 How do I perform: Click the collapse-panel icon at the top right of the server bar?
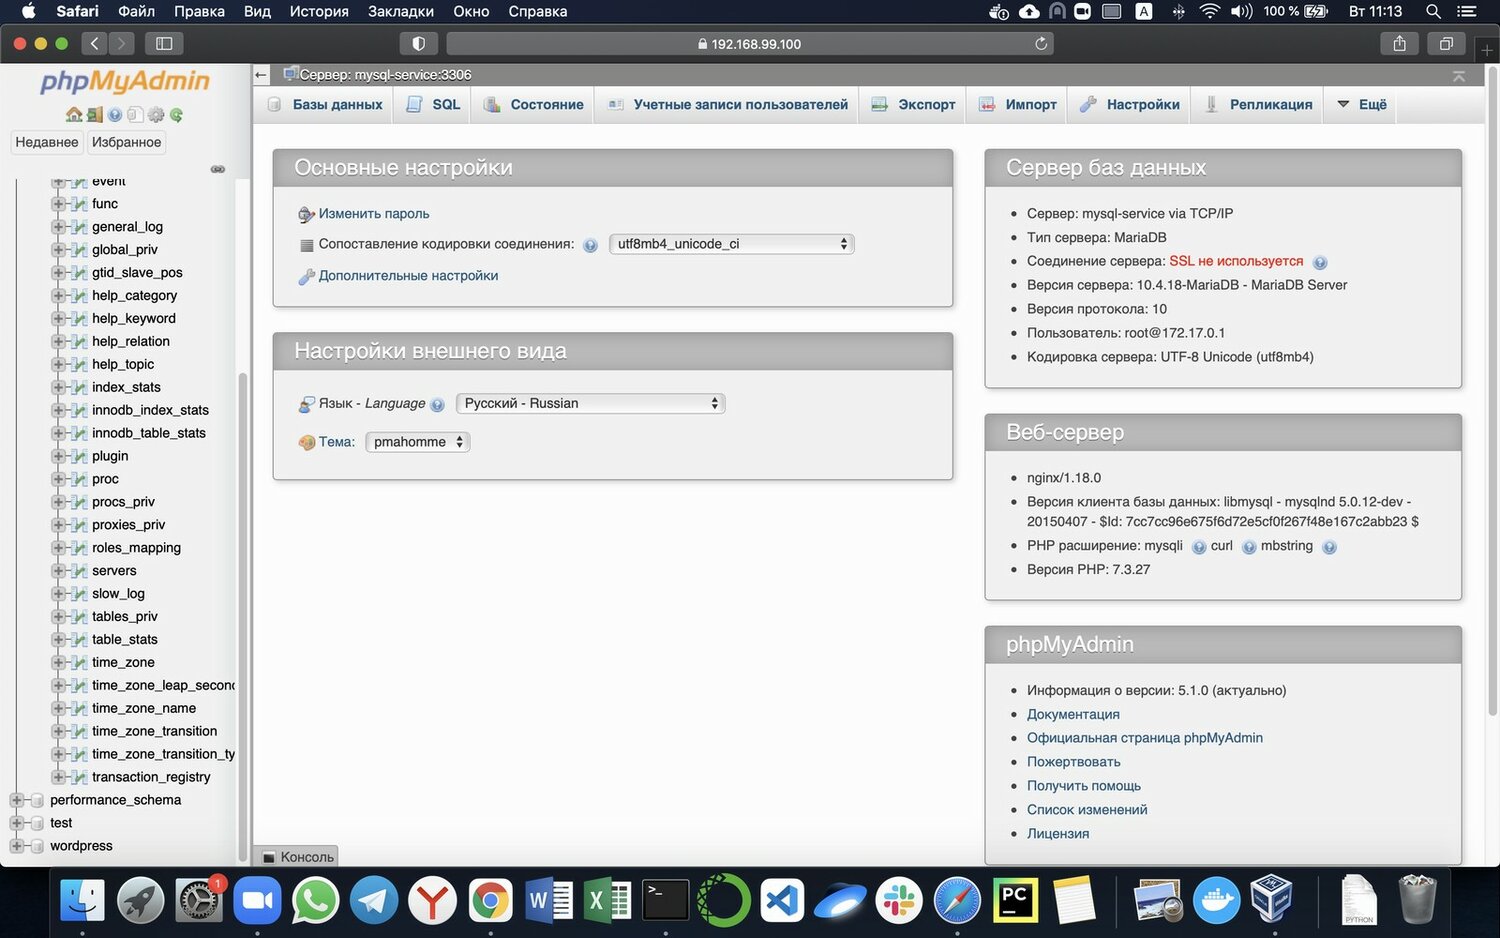coord(1459,76)
